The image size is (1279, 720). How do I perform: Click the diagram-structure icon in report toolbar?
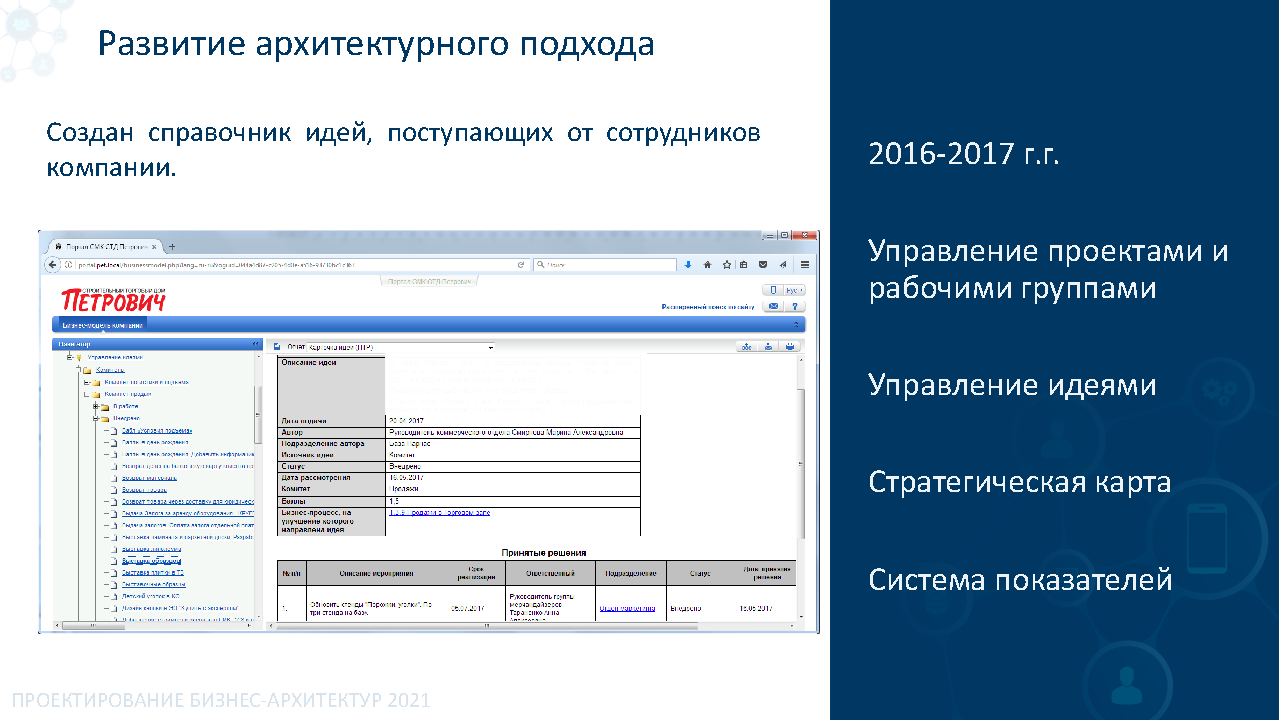746,347
